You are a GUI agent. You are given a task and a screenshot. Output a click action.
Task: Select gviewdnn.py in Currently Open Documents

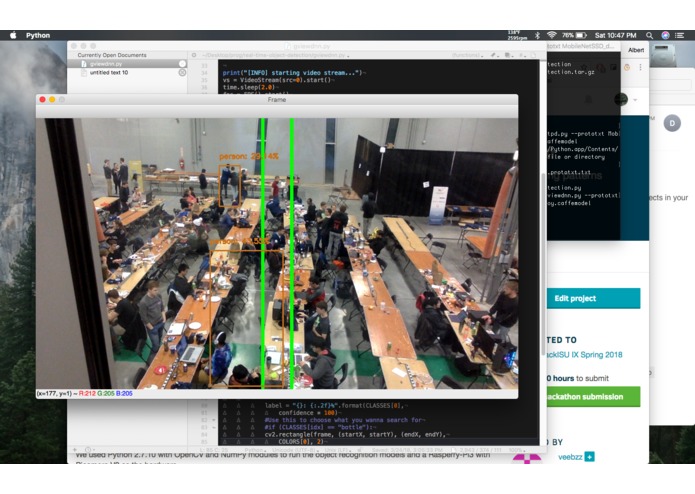pos(127,64)
